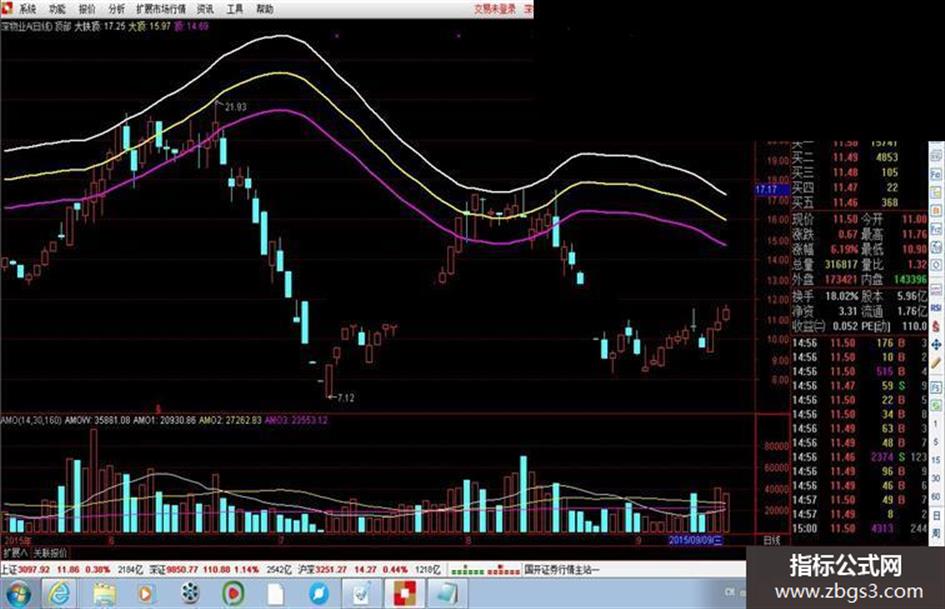Open the red-white stock app in taskbar
This screenshot has width=945, height=609.
[x=404, y=594]
